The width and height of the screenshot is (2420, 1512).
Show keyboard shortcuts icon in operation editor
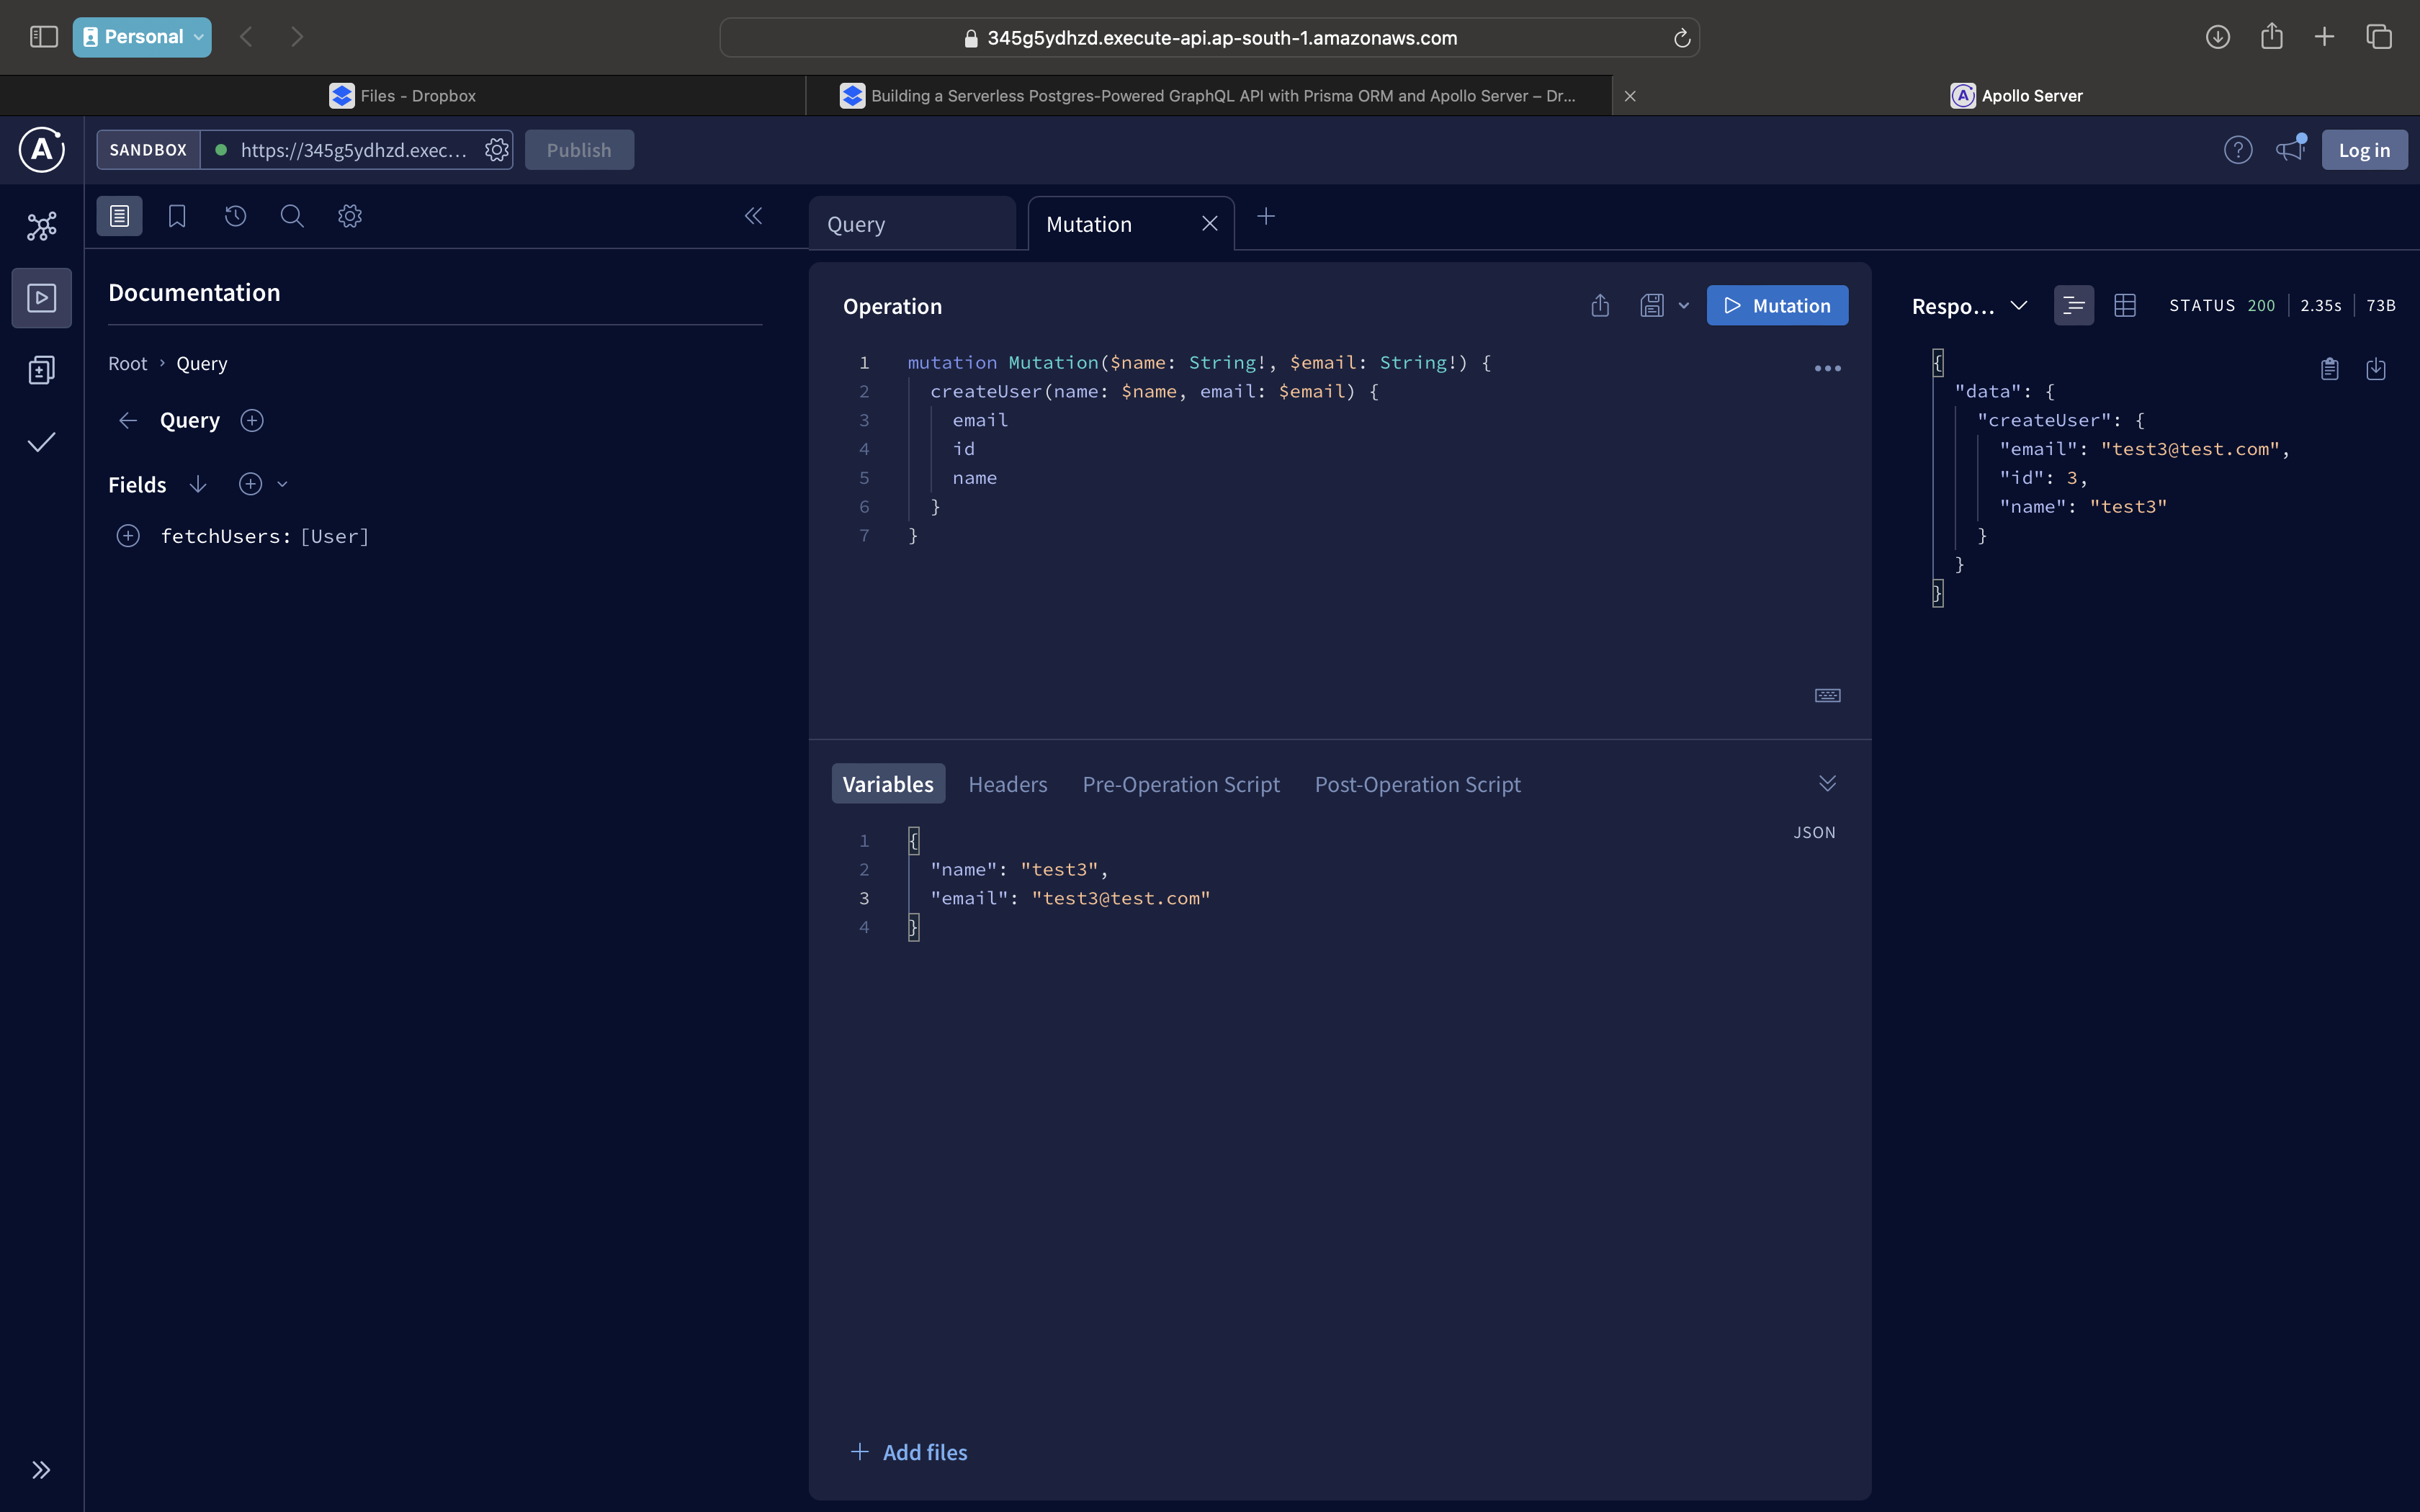(x=1827, y=695)
